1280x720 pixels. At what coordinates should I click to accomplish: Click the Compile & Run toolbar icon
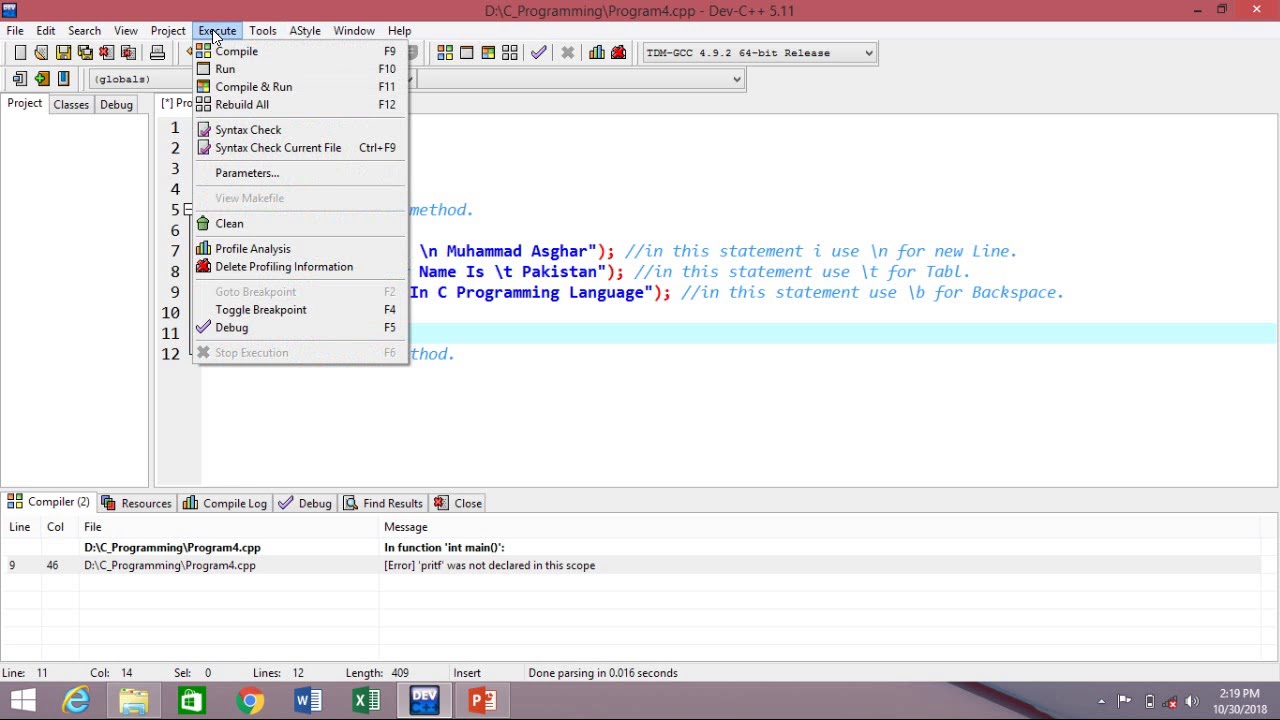[488, 53]
